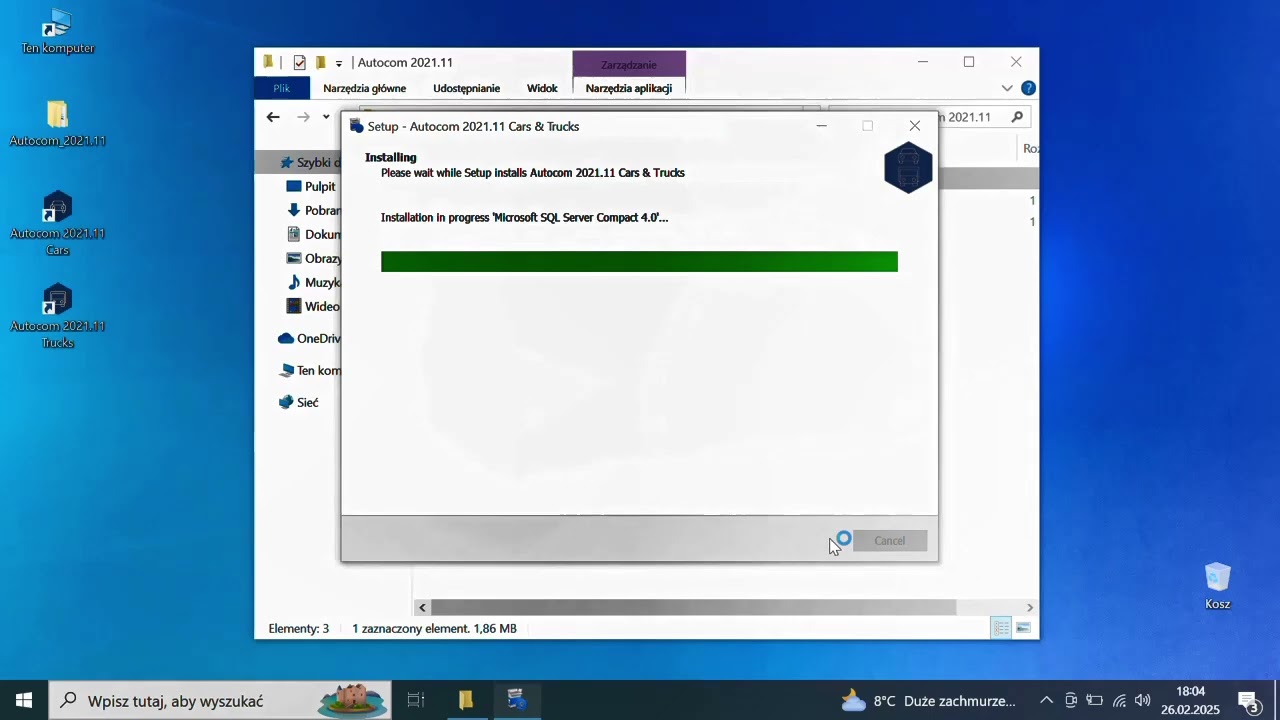Screen dimensions: 1280x720
Task: Open Task View on the taskbar
Action: tap(416, 700)
